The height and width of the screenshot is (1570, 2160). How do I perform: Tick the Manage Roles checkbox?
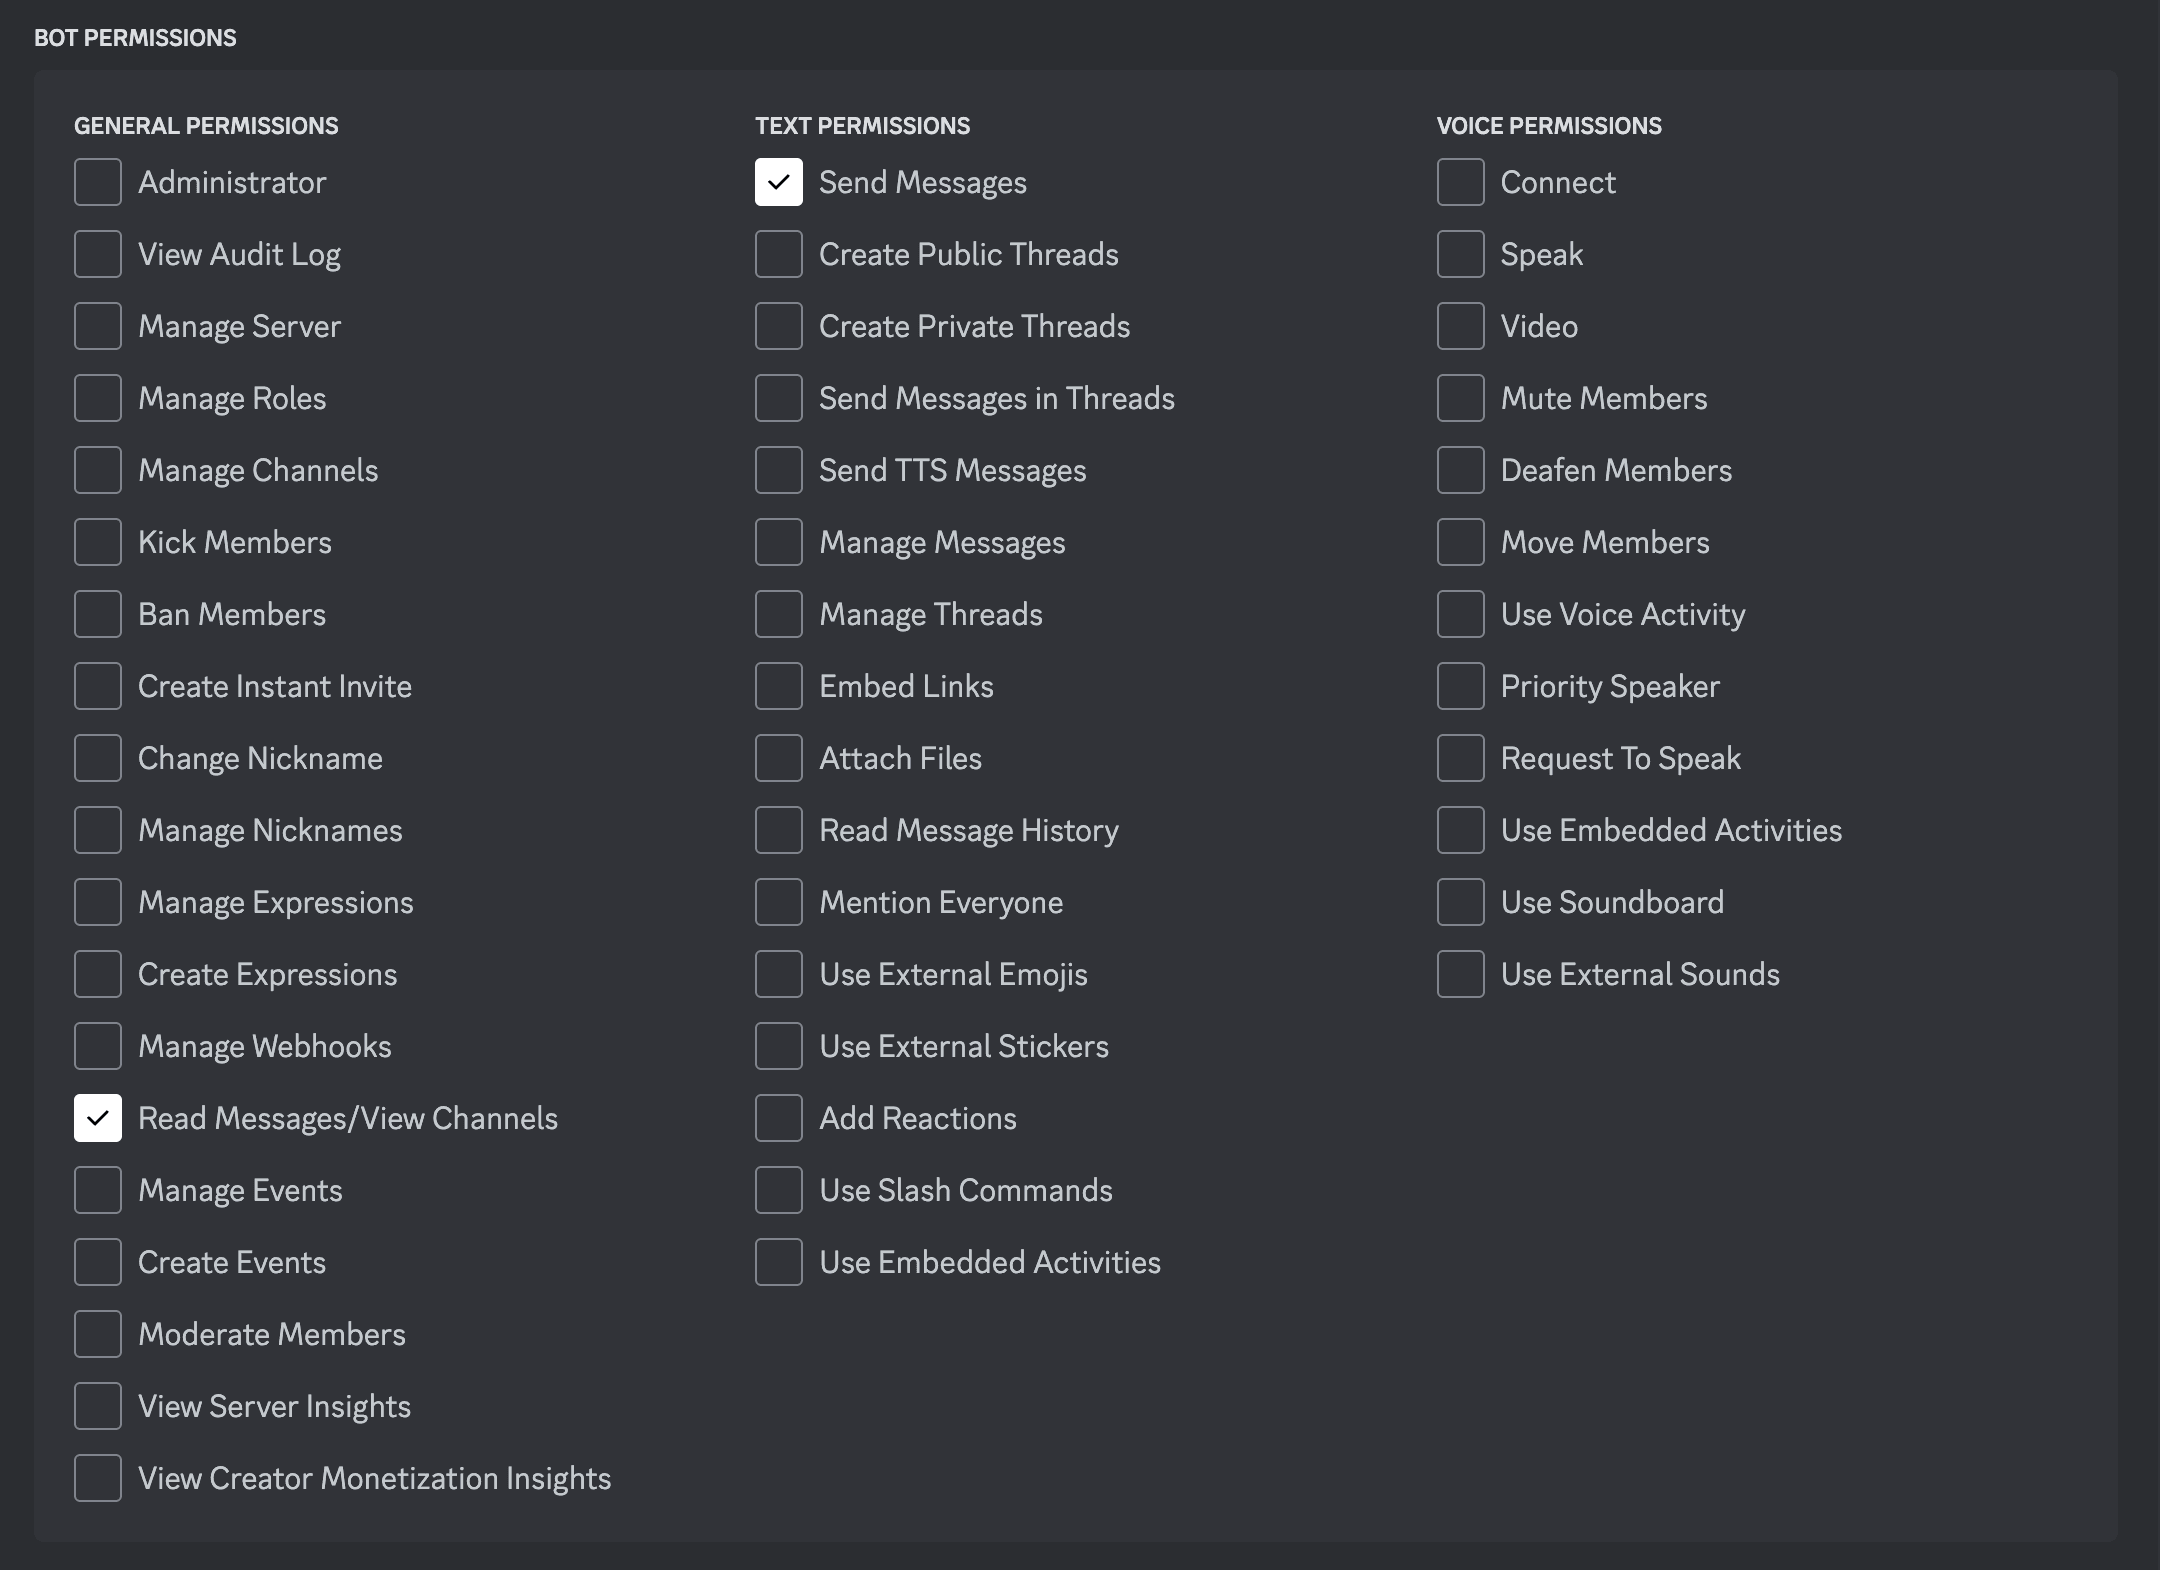pyautogui.click(x=98, y=398)
